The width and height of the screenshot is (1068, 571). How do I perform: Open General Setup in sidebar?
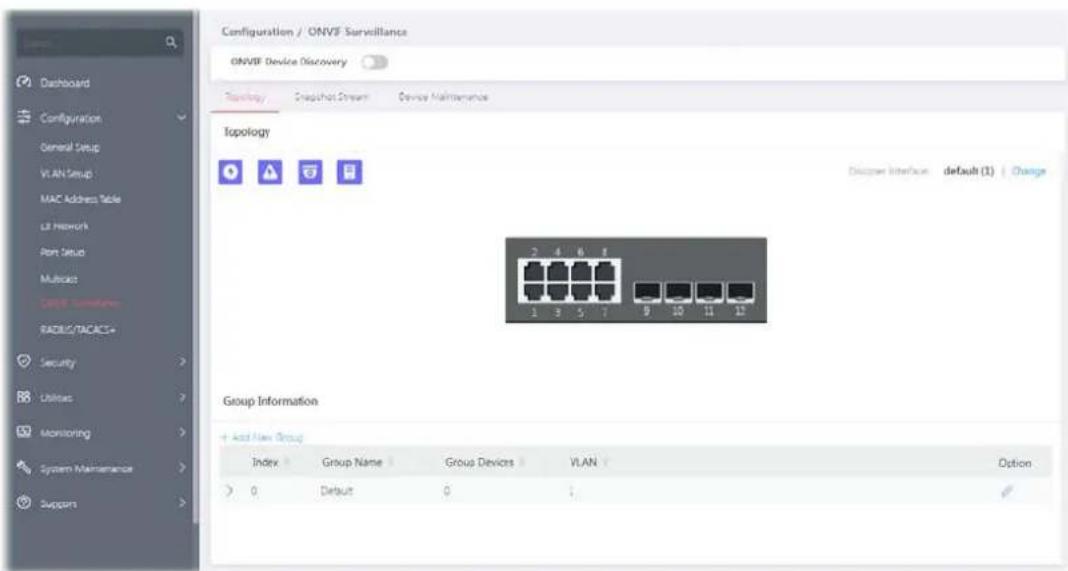(x=69, y=147)
